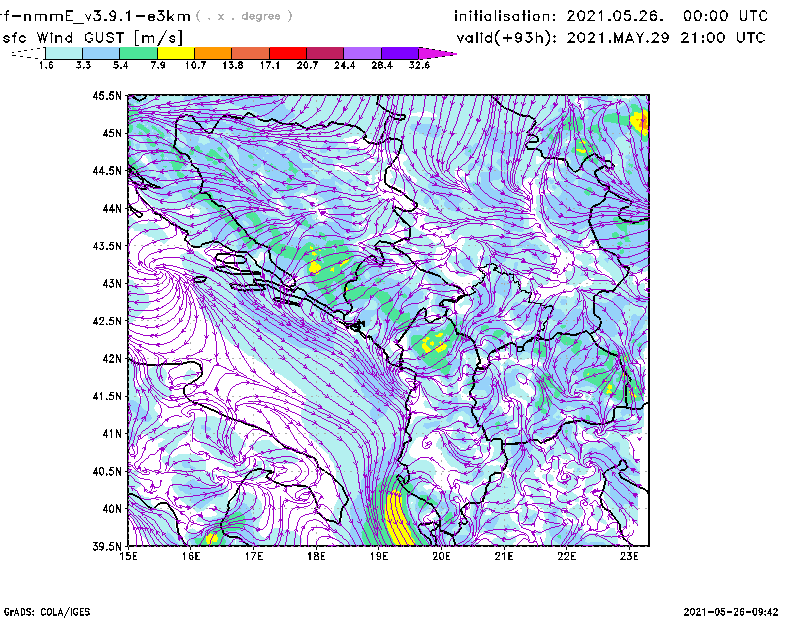The width and height of the screenshot is (800, 618).
Task: Click the legend value "20.7"
Action: coord(307,65)
